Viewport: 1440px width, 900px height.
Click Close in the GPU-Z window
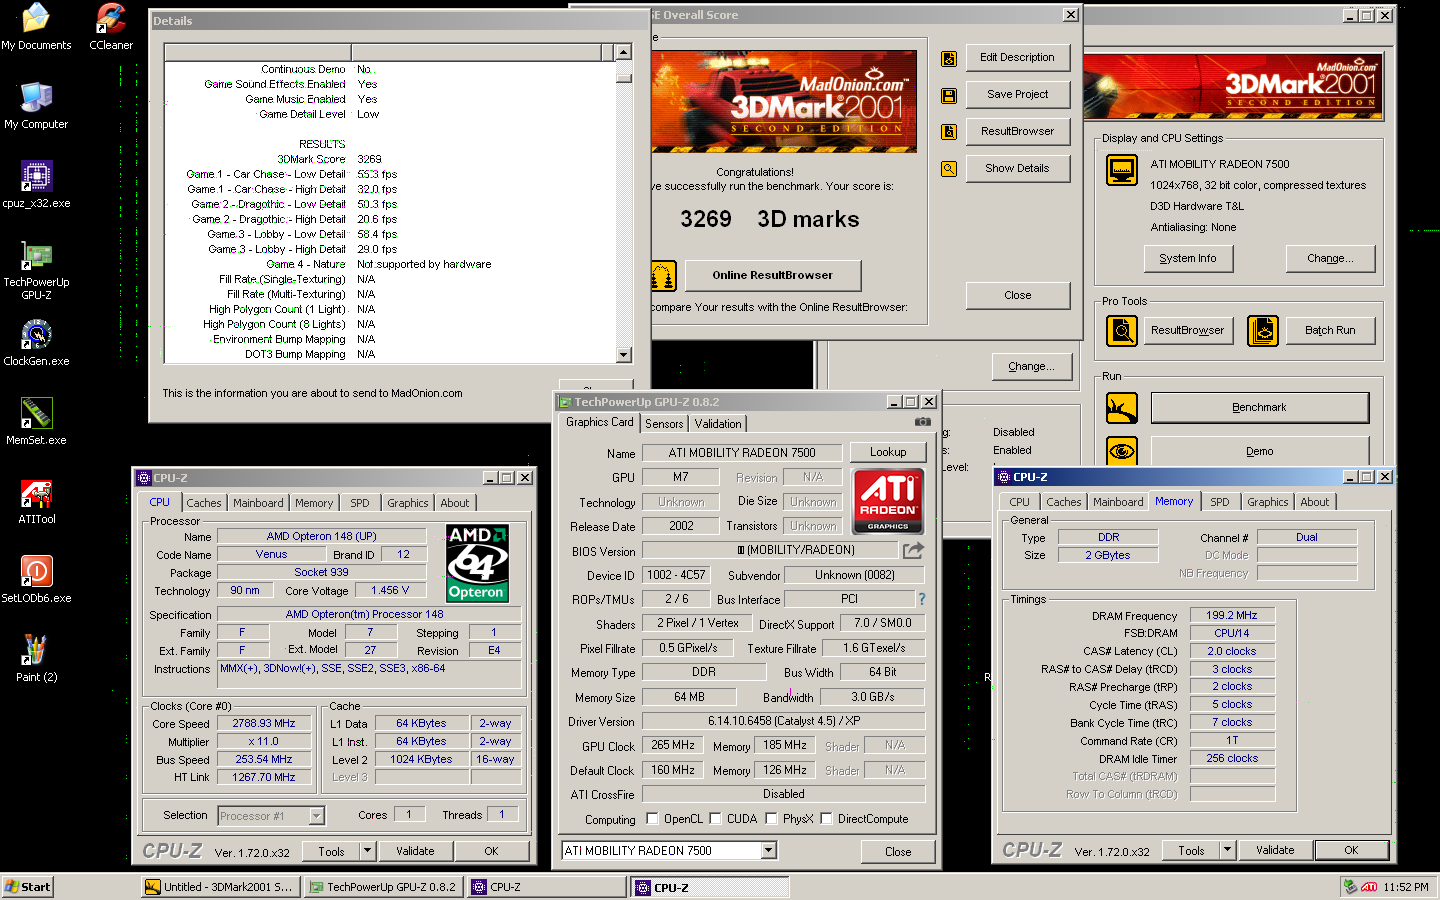tap(898, 852)
